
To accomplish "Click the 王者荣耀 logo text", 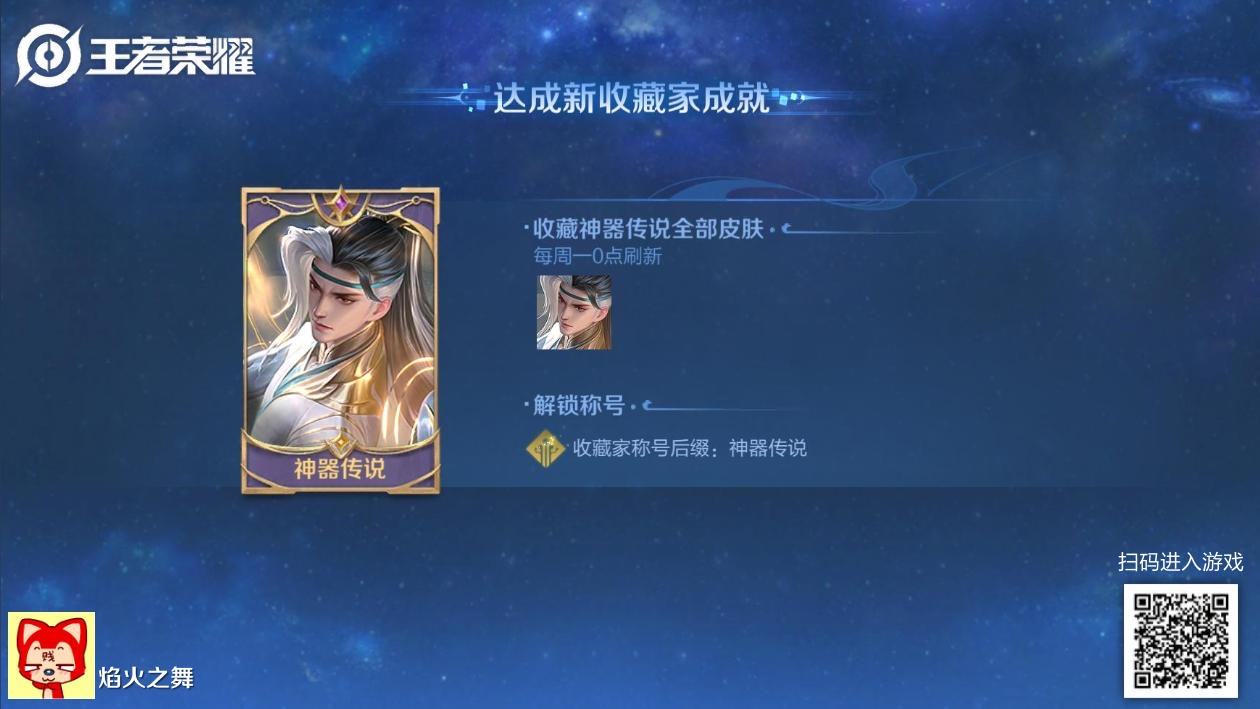I will pyautogui.click(x=170, y=57).
